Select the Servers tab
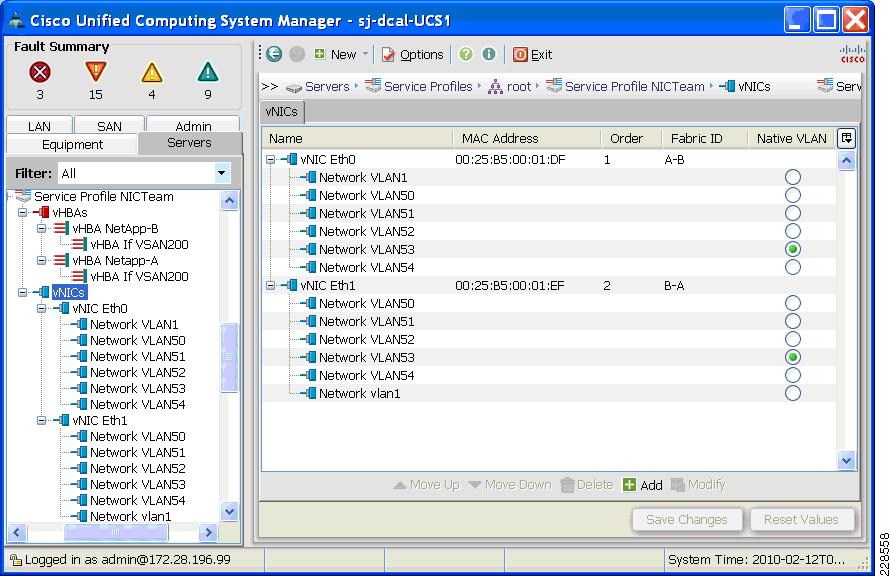 pyautogui.click(x=189, y=142)
